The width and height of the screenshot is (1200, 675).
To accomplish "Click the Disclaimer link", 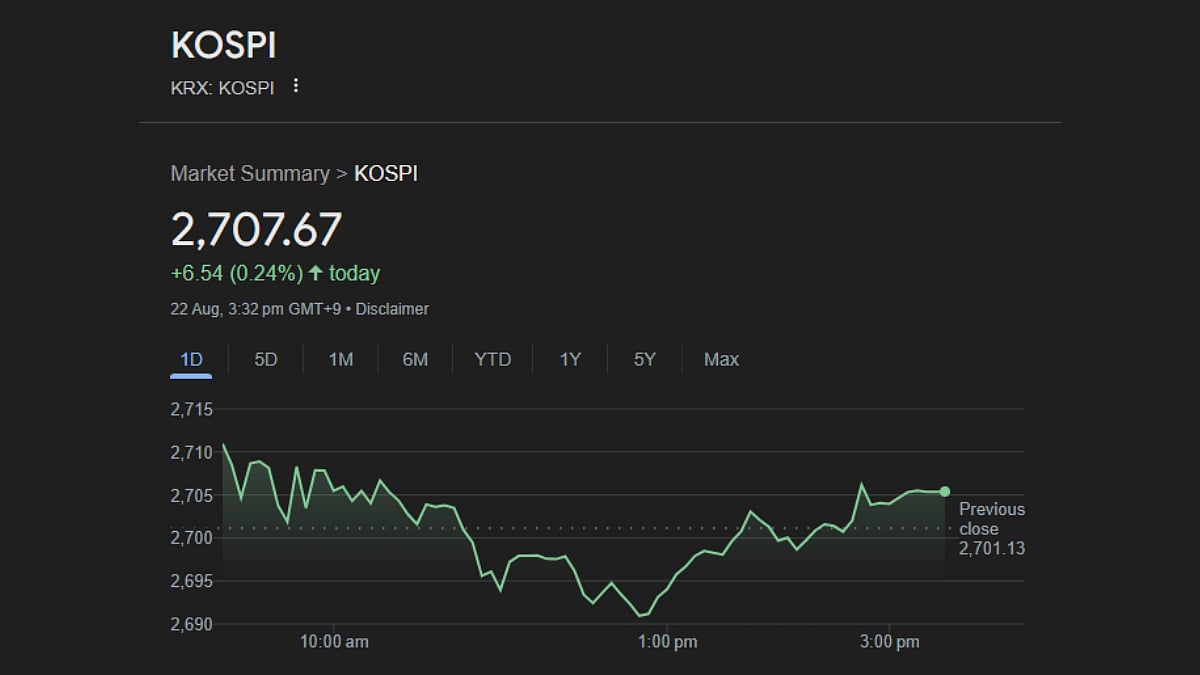I will pos(392,309).
